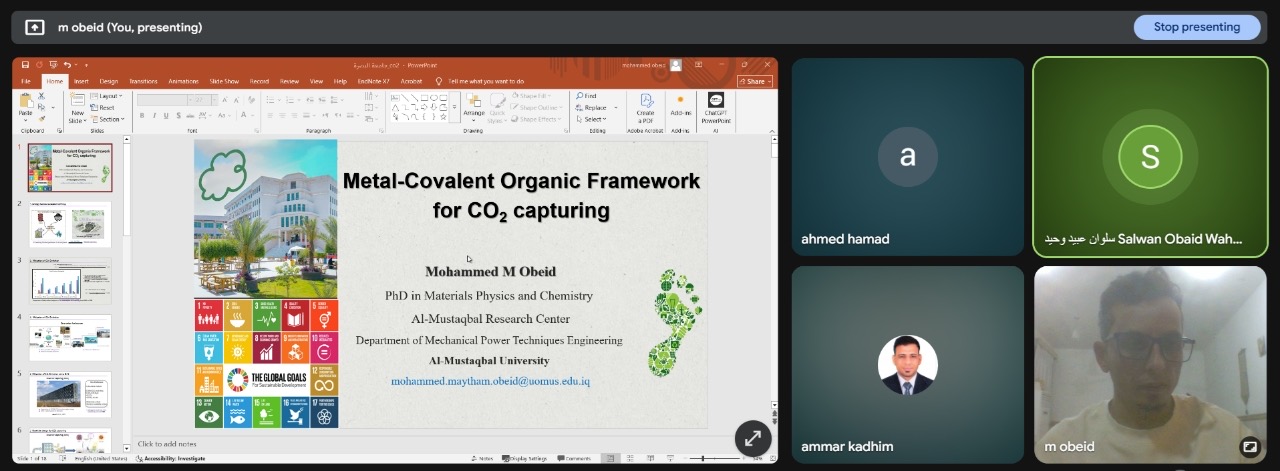Click the Create a PDF icon
Image resolution: width=1280 pixels, height=471 pixels.
646,104
